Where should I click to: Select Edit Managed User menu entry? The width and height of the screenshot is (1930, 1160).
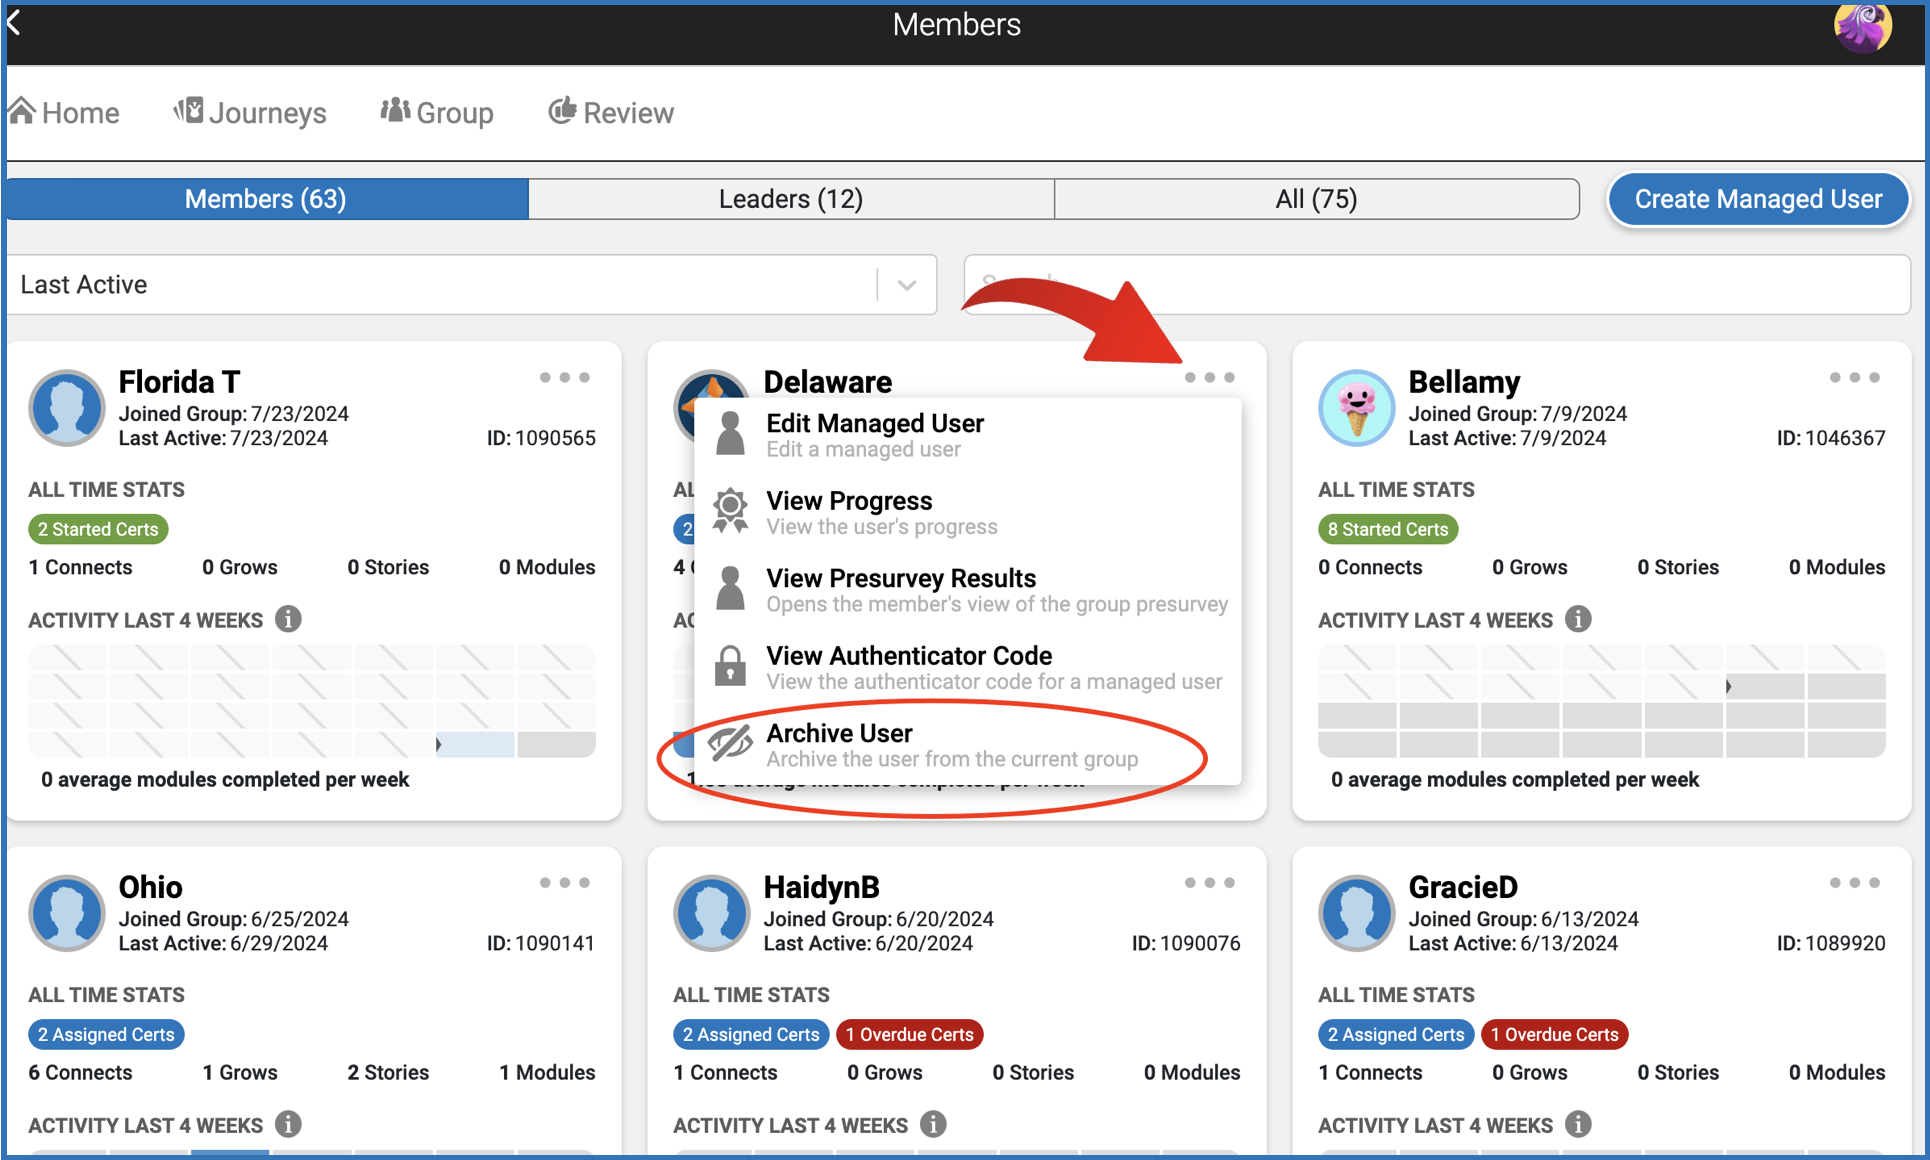874,434
